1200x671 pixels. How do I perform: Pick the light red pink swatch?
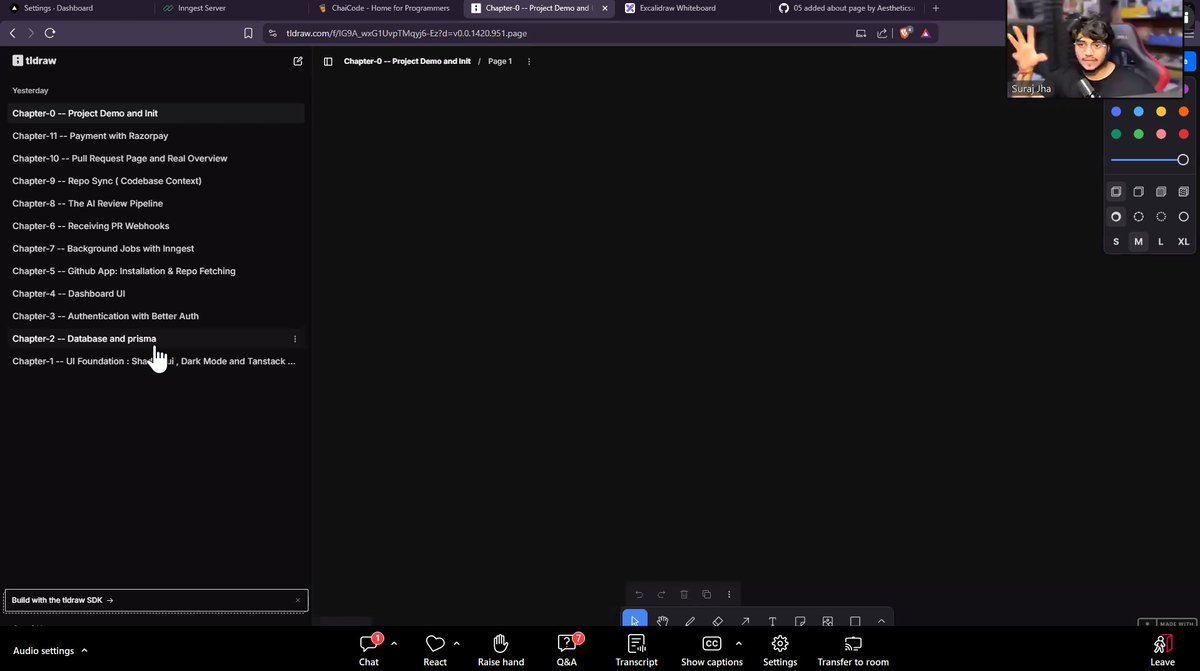pos(1161,134)
